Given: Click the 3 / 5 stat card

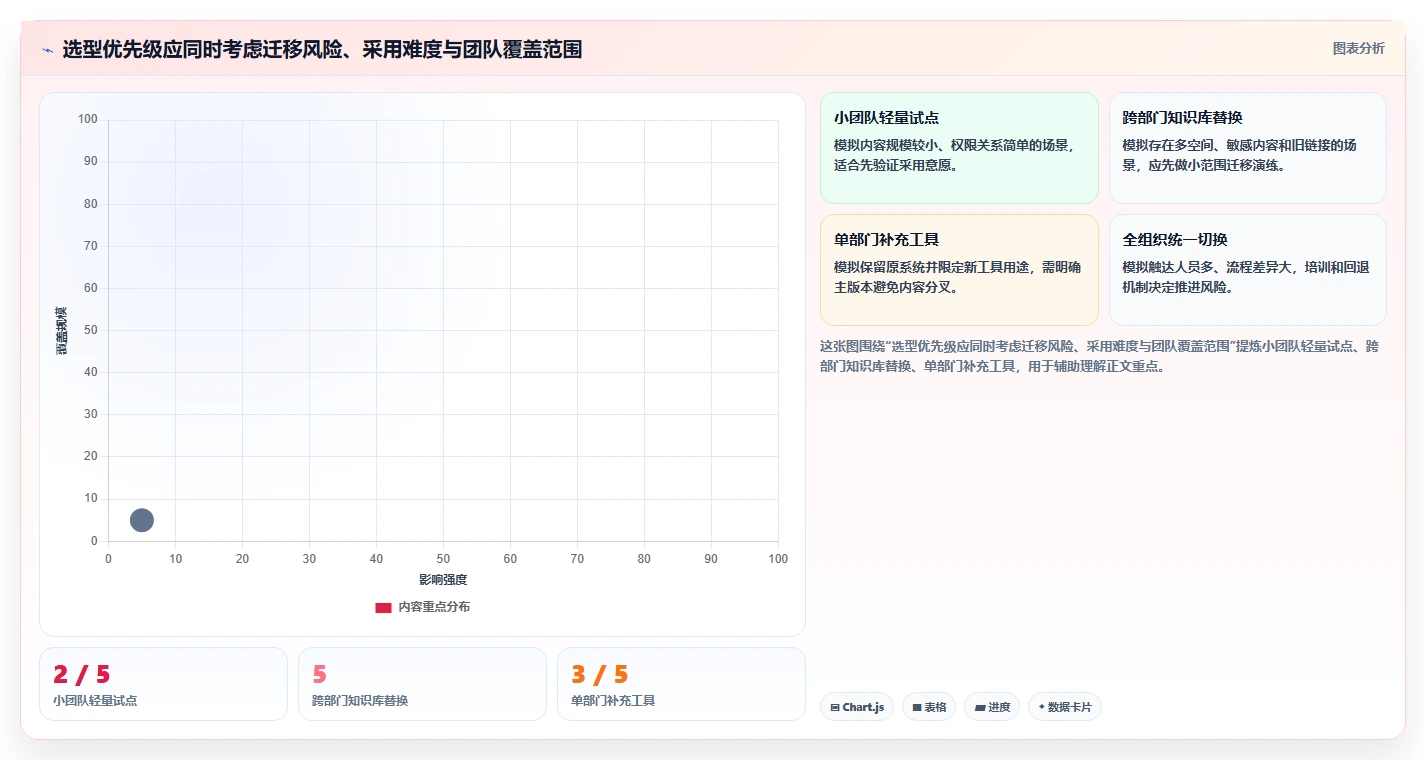Looking at the screenshot, I should 681,684.
